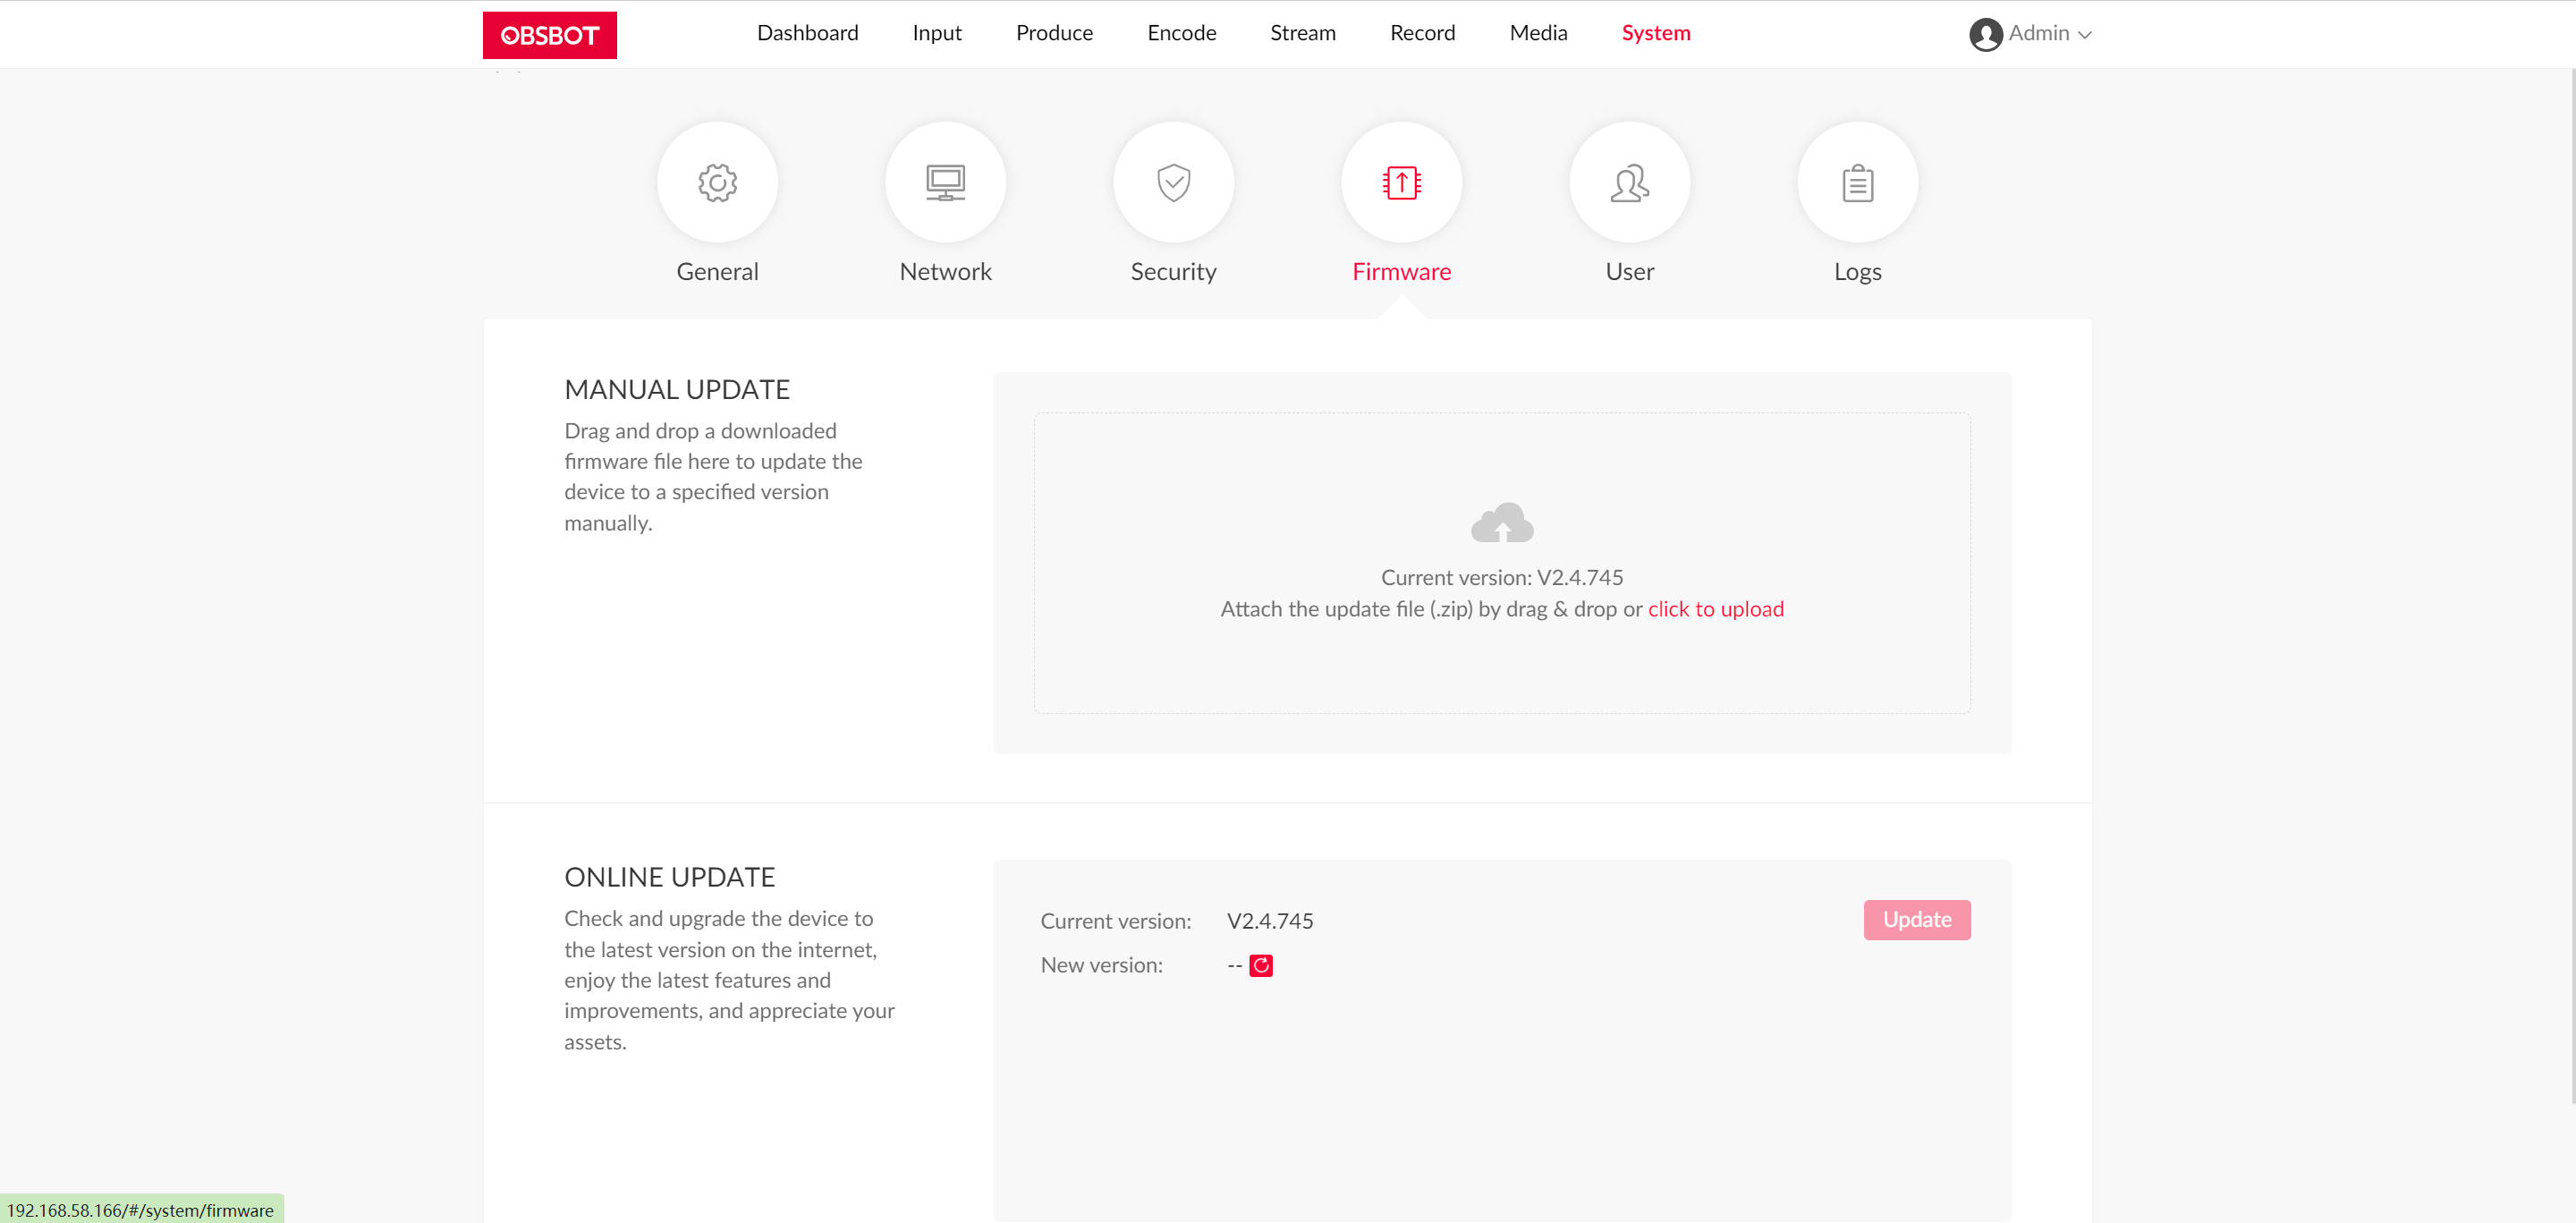Image resolution: width=2576 pixels, height=1223 pixels.
Task: Open the Admin user dropdown menu
Action: pos(2032,33)
